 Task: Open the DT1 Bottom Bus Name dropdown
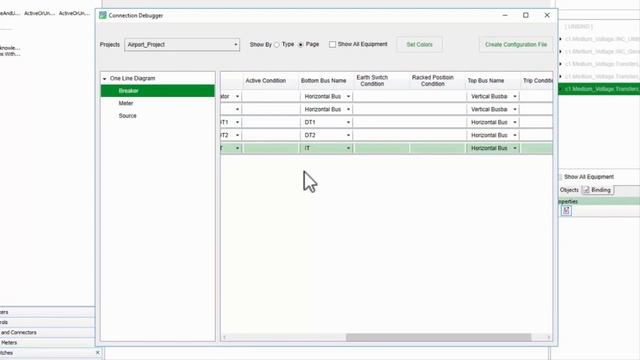click(348, 122)
